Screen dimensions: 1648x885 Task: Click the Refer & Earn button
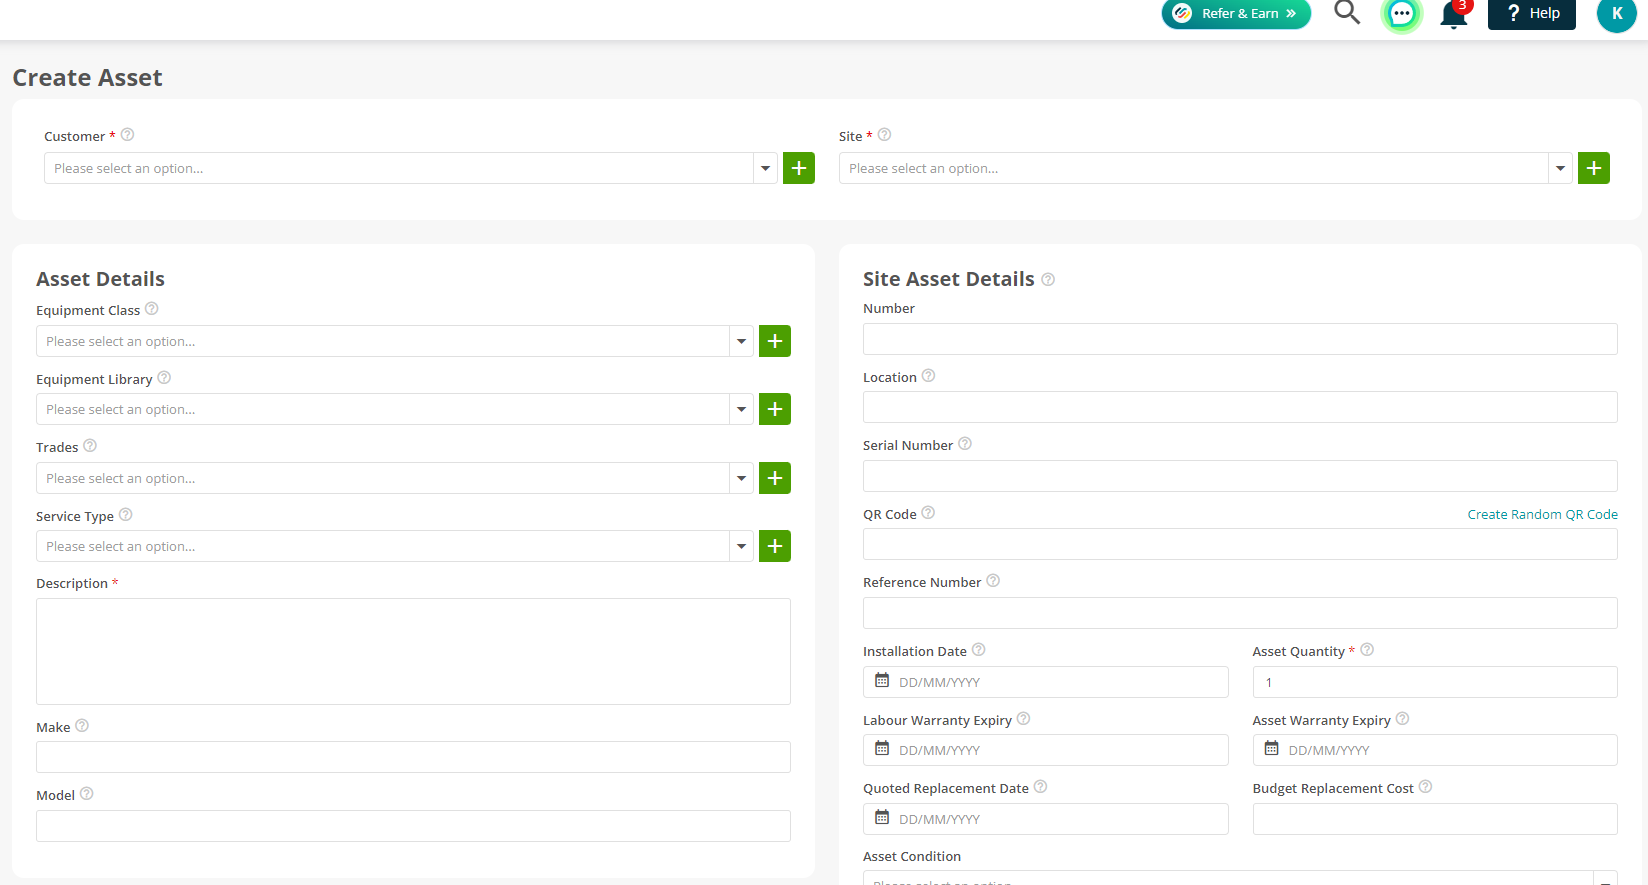[x=1236, y=13]
